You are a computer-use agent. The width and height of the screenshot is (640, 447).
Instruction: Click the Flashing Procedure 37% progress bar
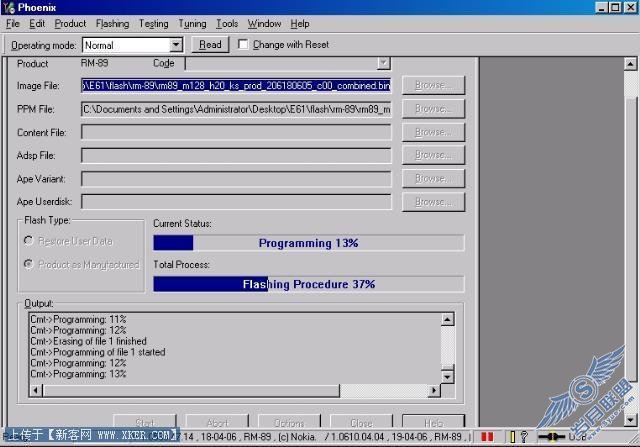[309, 284]
